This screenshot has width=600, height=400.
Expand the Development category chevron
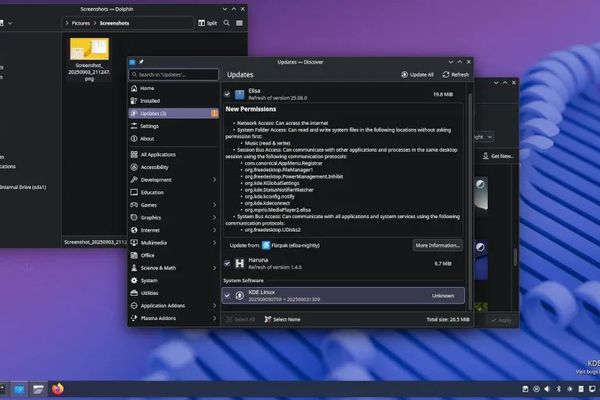pos(214,180)
